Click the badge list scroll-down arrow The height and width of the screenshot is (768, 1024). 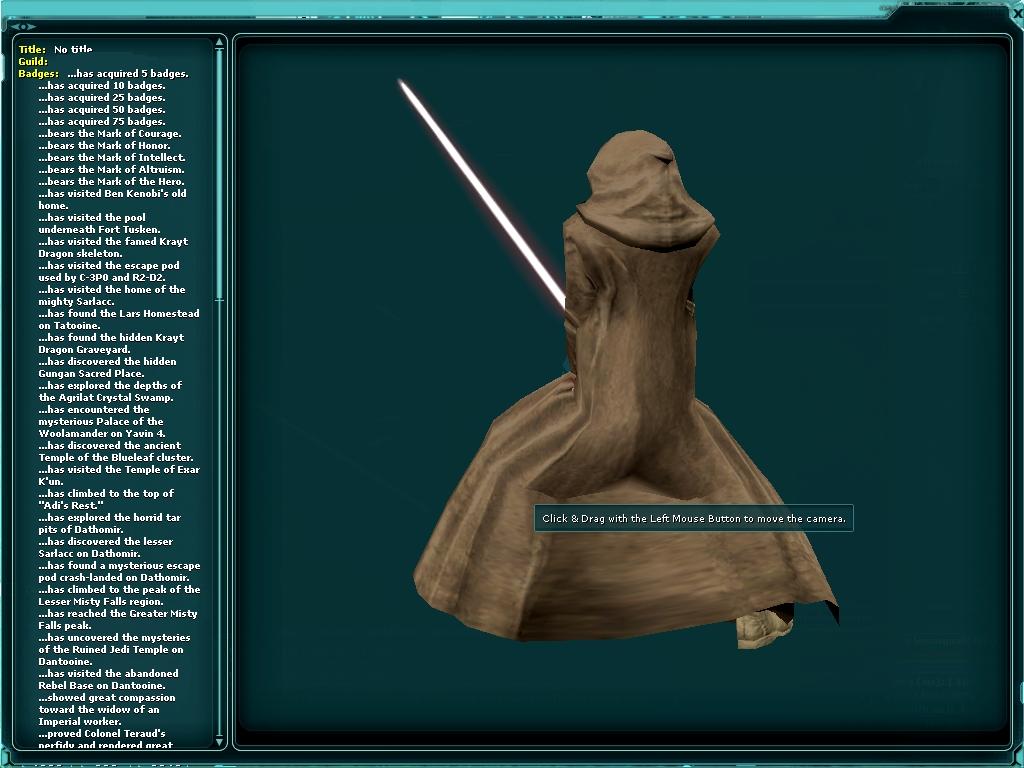click(x=219, y=741)
